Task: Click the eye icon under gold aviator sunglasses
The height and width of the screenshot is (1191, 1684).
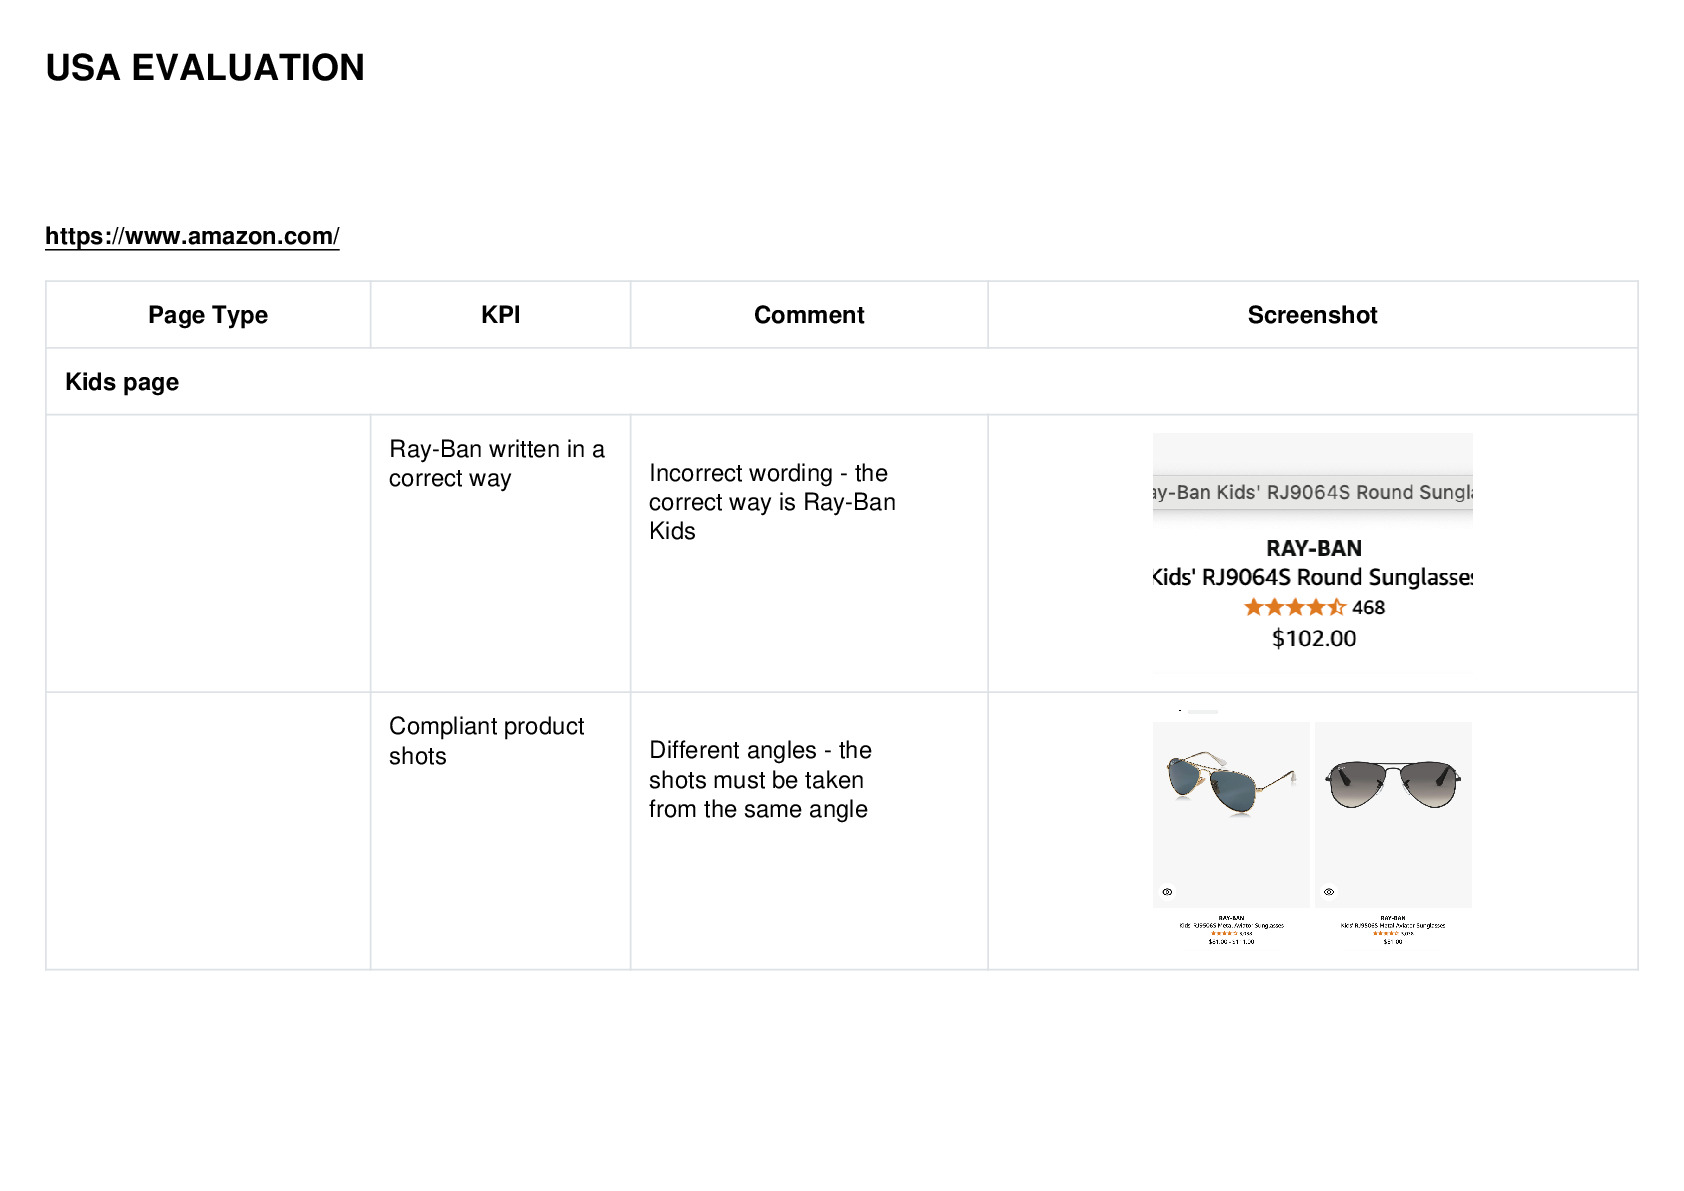Action: tap(1167, 891)
